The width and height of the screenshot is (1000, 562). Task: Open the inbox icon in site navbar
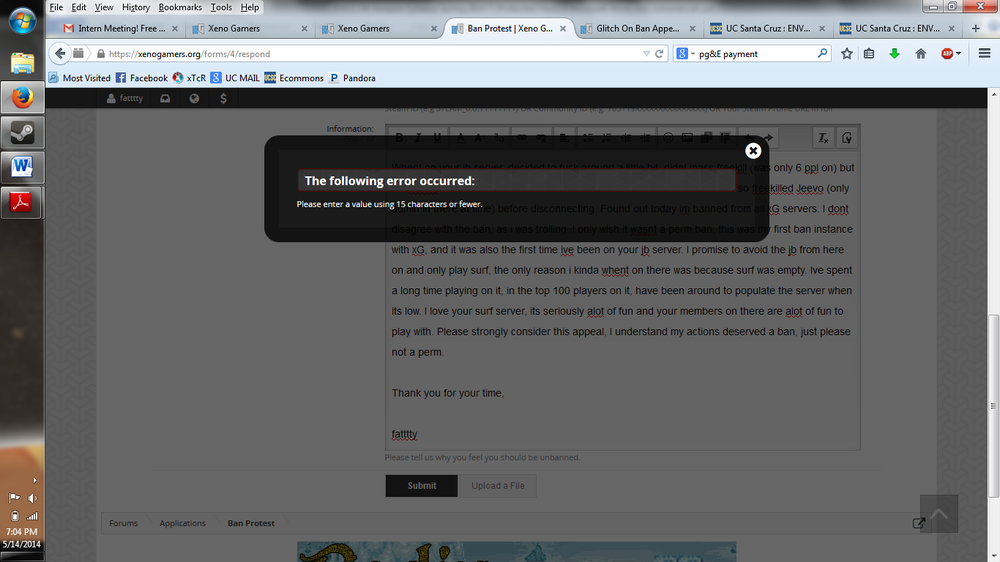pyautogui.click(x=165, y=98)
